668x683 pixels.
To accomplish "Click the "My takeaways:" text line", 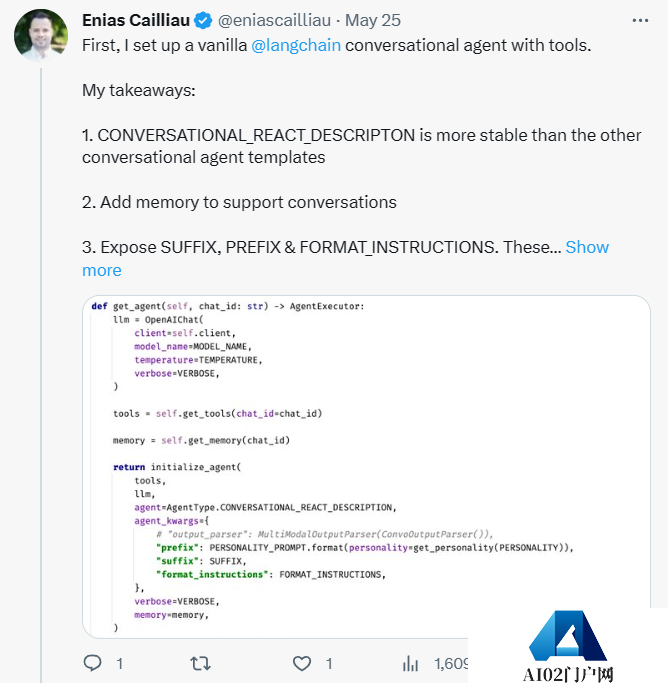I will click(139, 90).
